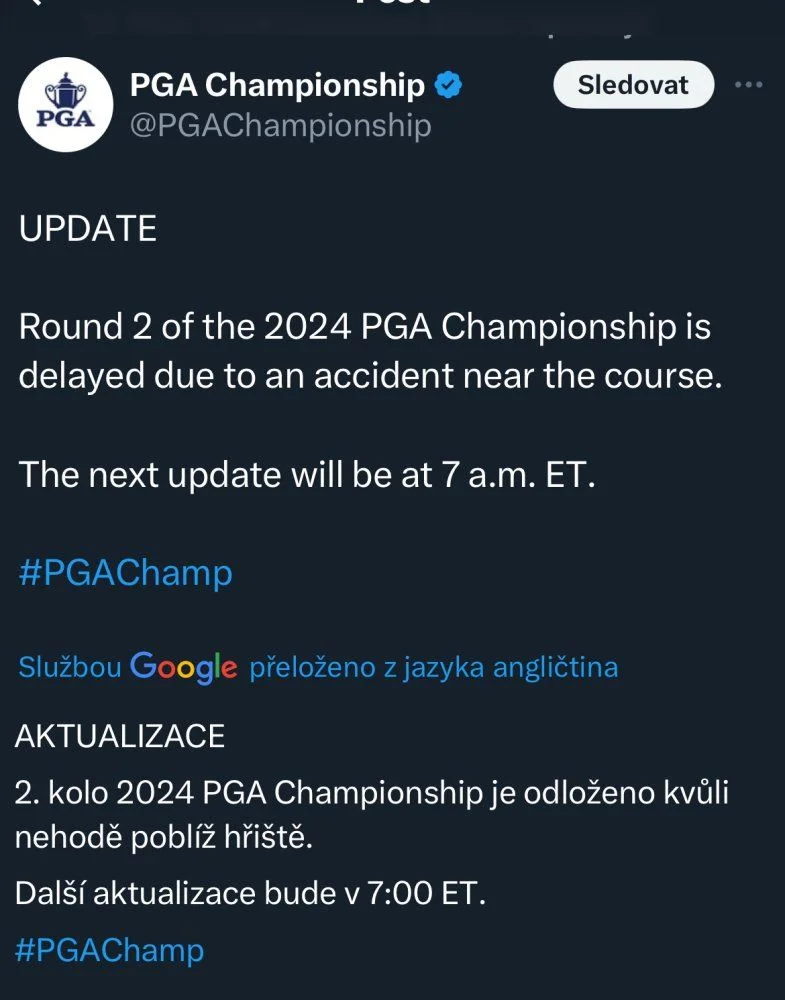Open the PGA Championship display name
Image resolution: width=785 pixels, height=1000 pixels.
coord(277,85)
